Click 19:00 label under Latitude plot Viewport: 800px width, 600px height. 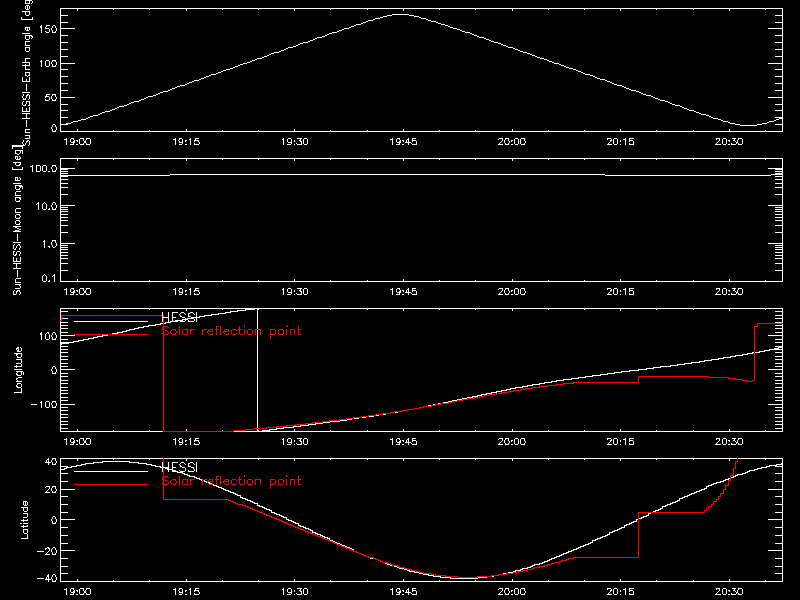pos(77,591)
